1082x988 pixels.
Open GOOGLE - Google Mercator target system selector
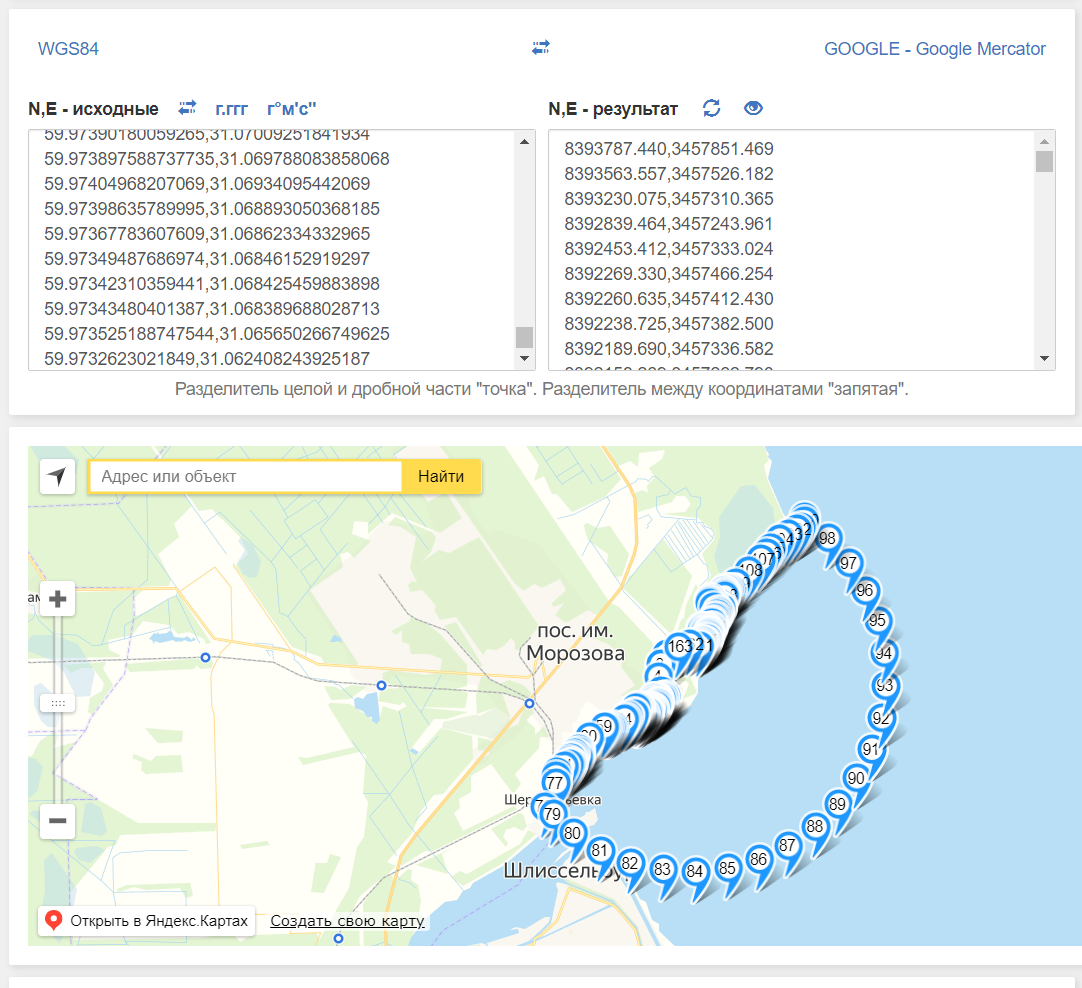(x=934, y=49)
